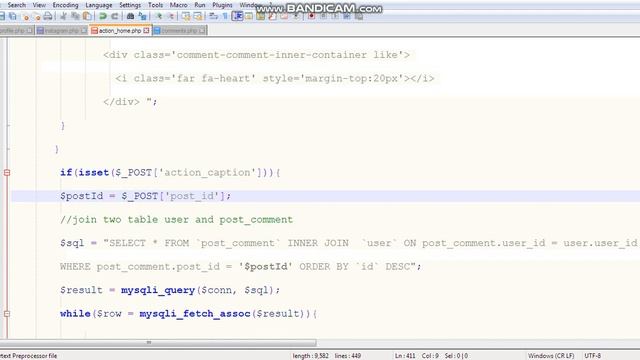The height and width of the screenshot is (360, 640).
Task: Open the Tools menu
Action: (155, 5)
